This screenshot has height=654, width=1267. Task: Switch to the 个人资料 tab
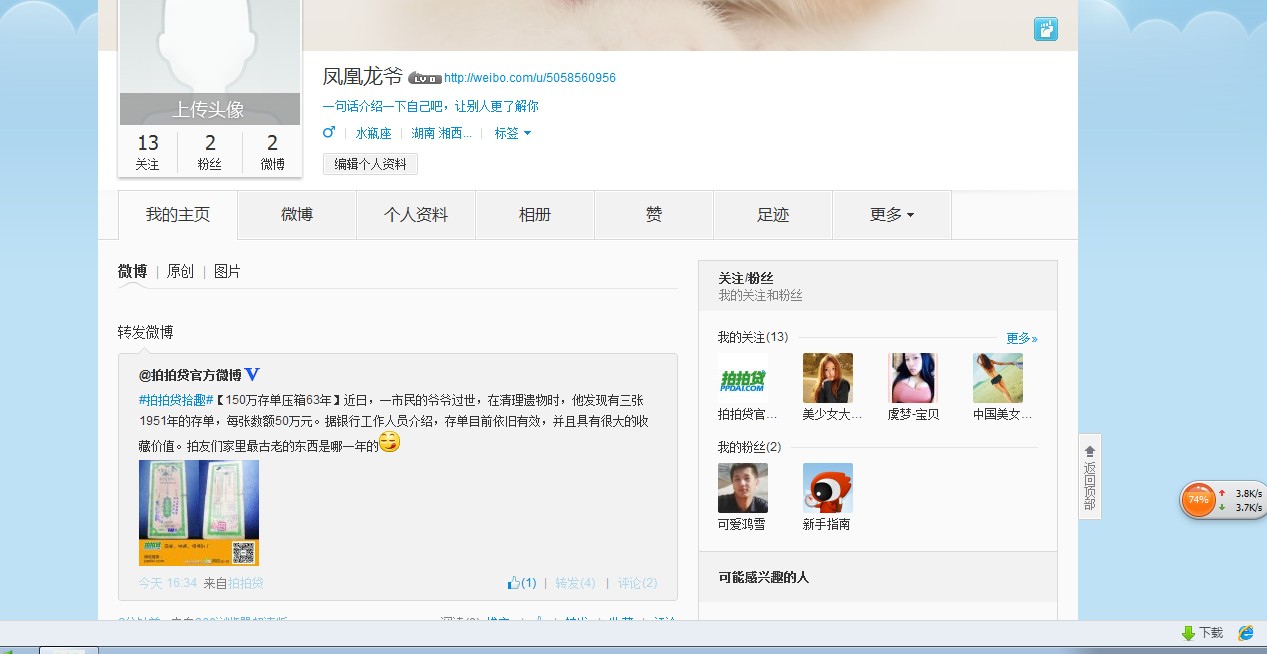(x=416, y=214)
